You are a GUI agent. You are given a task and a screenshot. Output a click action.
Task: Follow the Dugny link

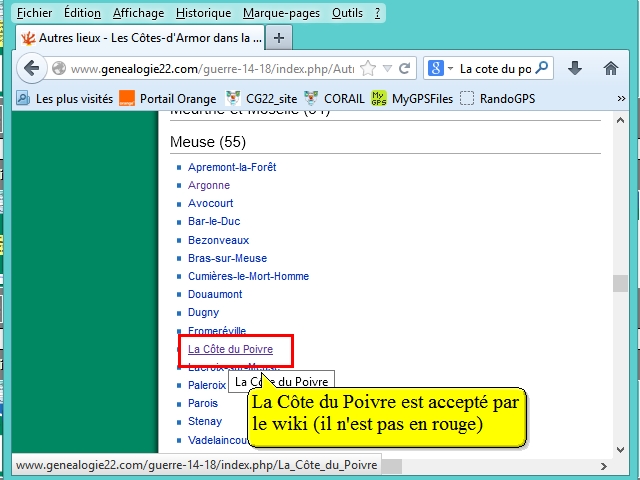coord(203,312)
